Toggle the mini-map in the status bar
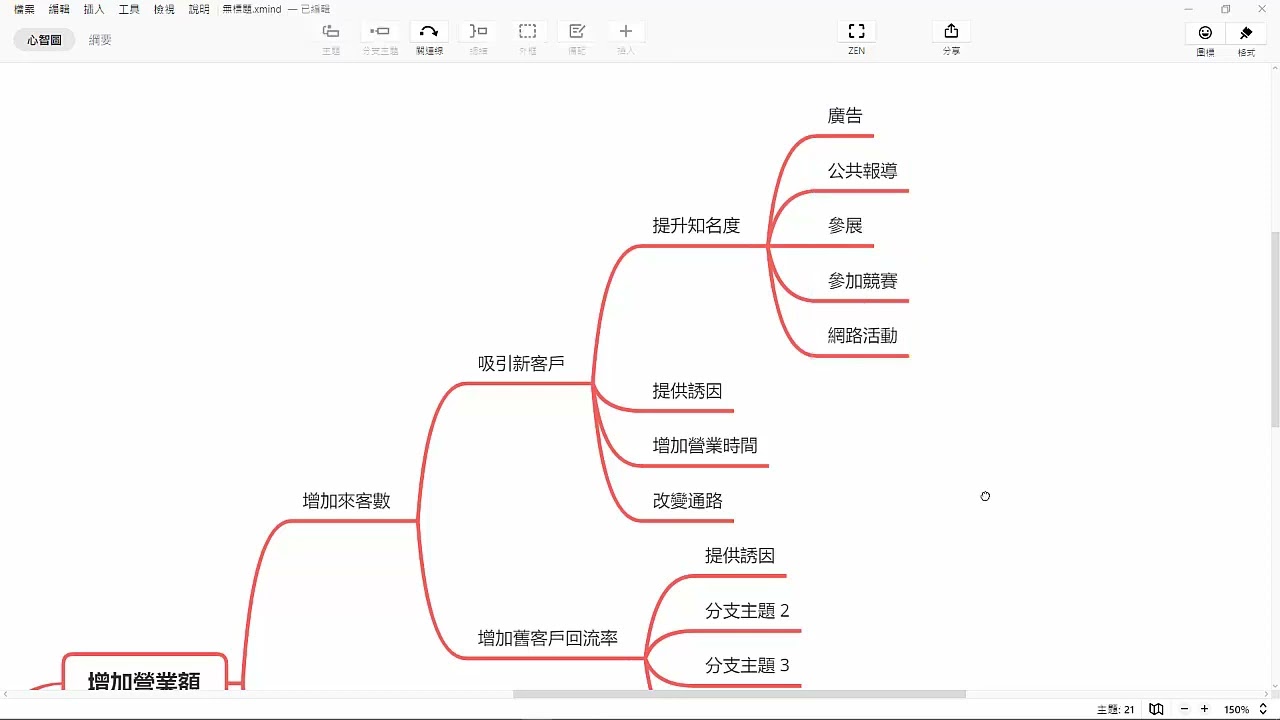This screenshot has height=720, width=1280. tap(1156, 708)
